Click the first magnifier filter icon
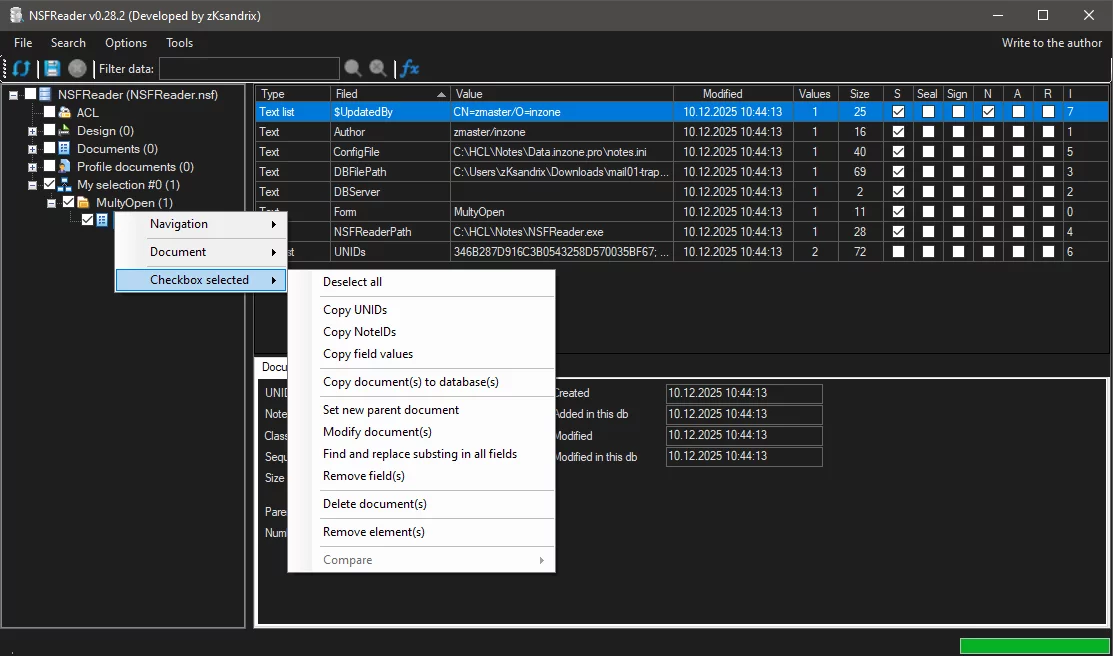The height and width of the screenshot is (656, 1113). pyautogui.click(x=353, y=69)
